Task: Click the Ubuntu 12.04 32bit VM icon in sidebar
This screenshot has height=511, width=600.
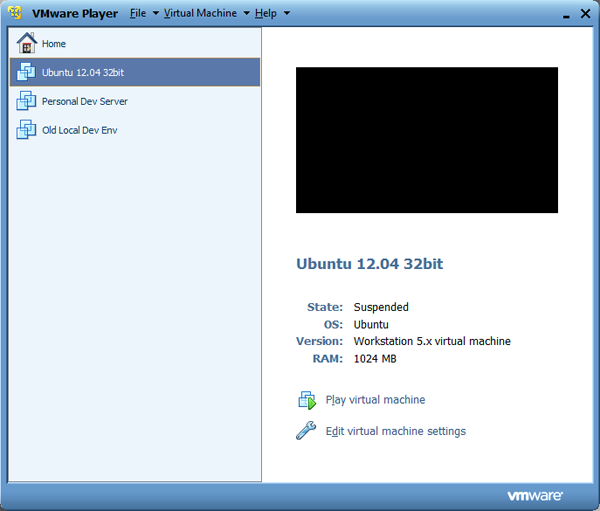Action: (x=26, y=72)
